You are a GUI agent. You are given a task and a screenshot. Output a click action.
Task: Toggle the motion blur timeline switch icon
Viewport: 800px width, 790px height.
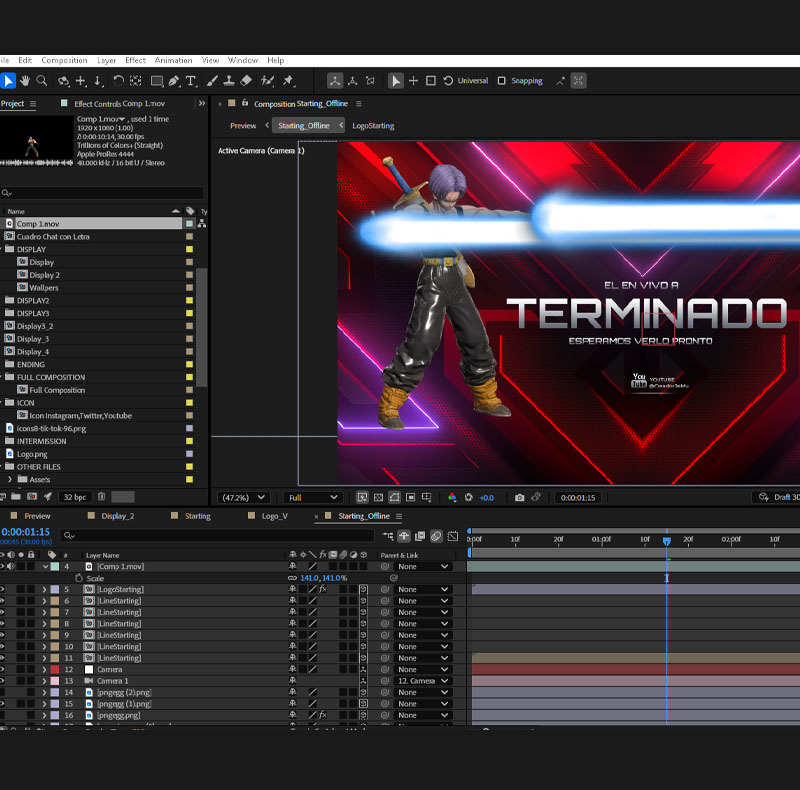pos(436,536)
